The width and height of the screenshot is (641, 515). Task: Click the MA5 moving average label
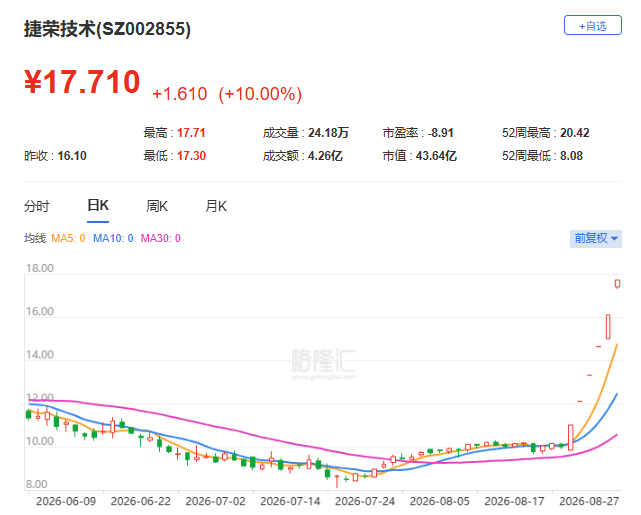[x=68, y=238]
